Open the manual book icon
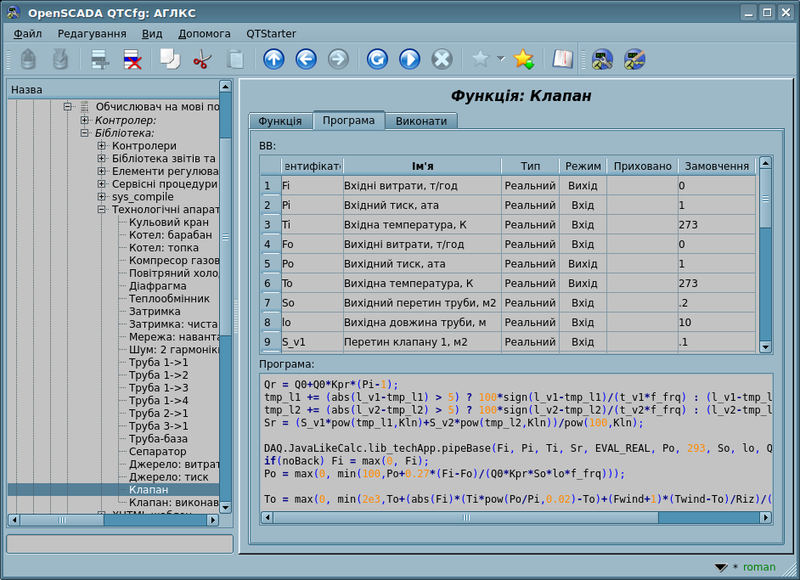 point(563,59)
